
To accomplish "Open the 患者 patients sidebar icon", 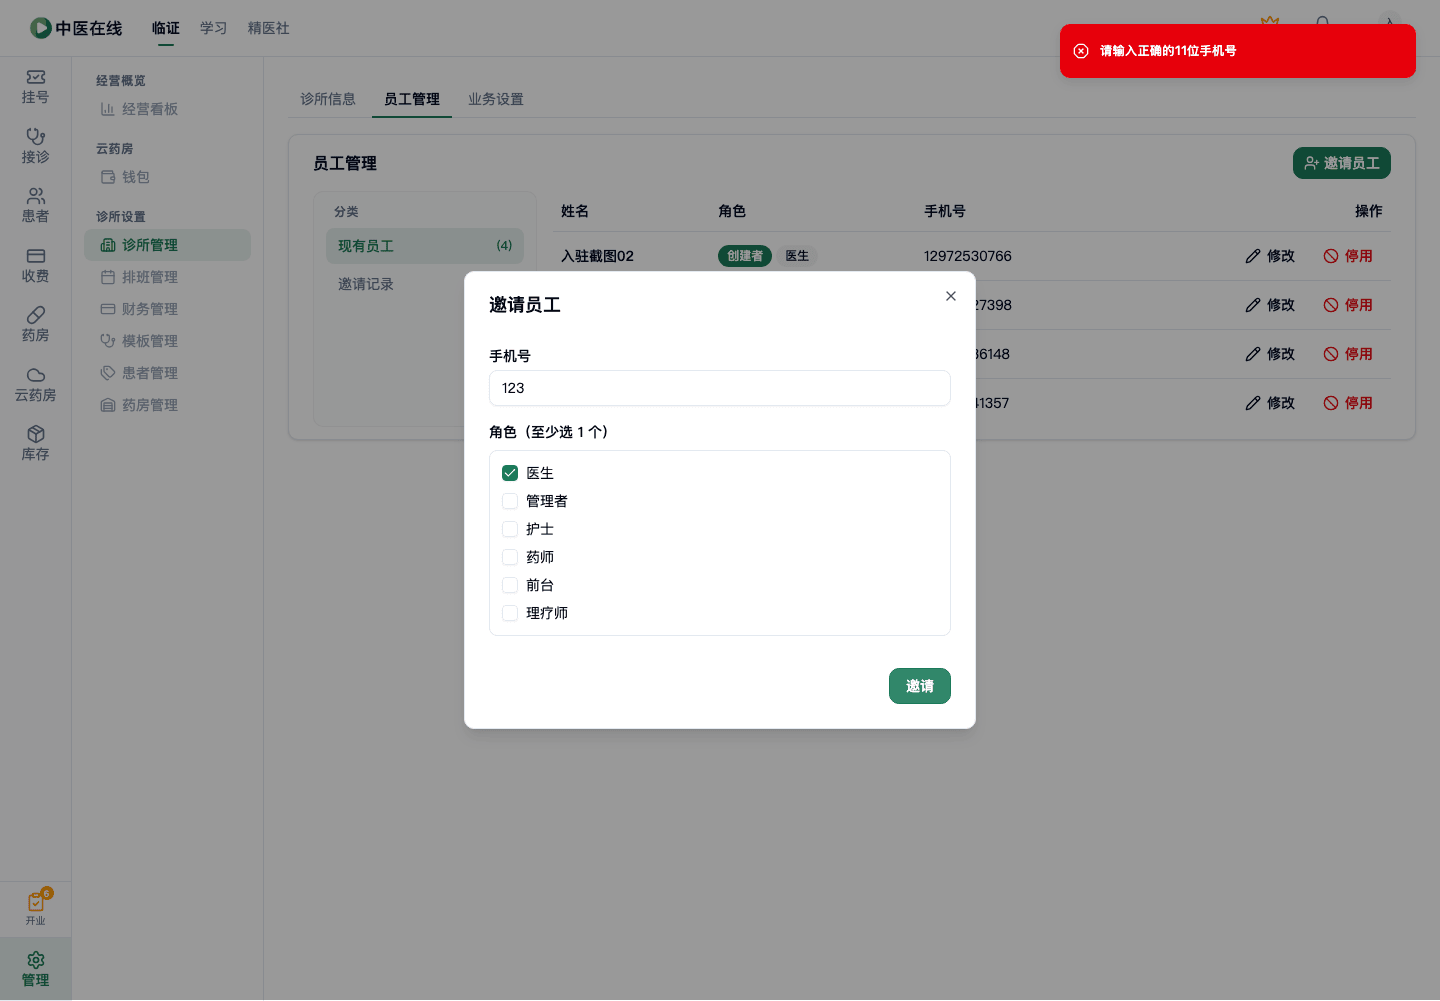I will tap(35, 205).
